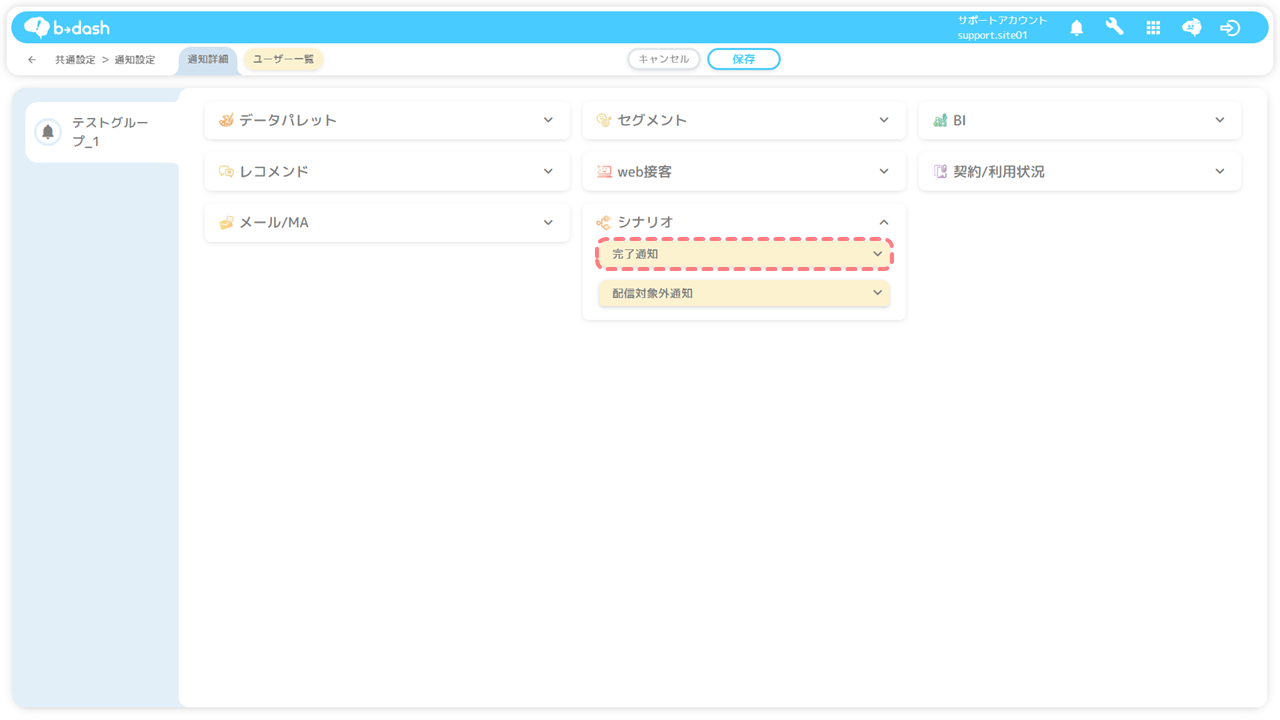Expand the BI section chevron
The image size is (1280, 720).
coord(1219,120)
